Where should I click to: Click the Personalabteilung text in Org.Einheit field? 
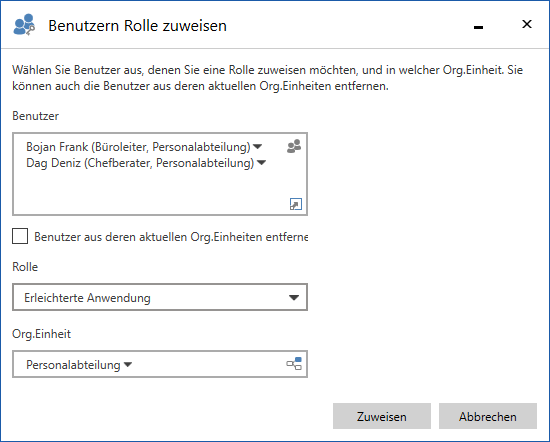[73, 365]
